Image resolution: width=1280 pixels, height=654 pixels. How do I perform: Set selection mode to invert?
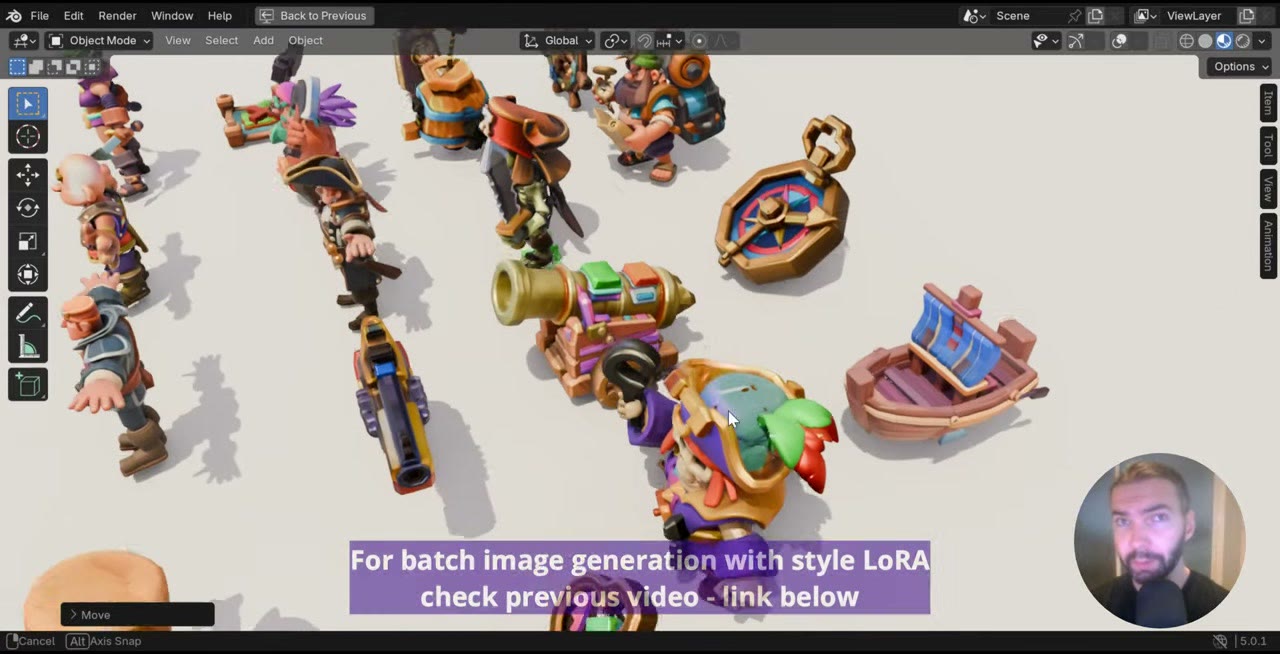coord(73,67)
